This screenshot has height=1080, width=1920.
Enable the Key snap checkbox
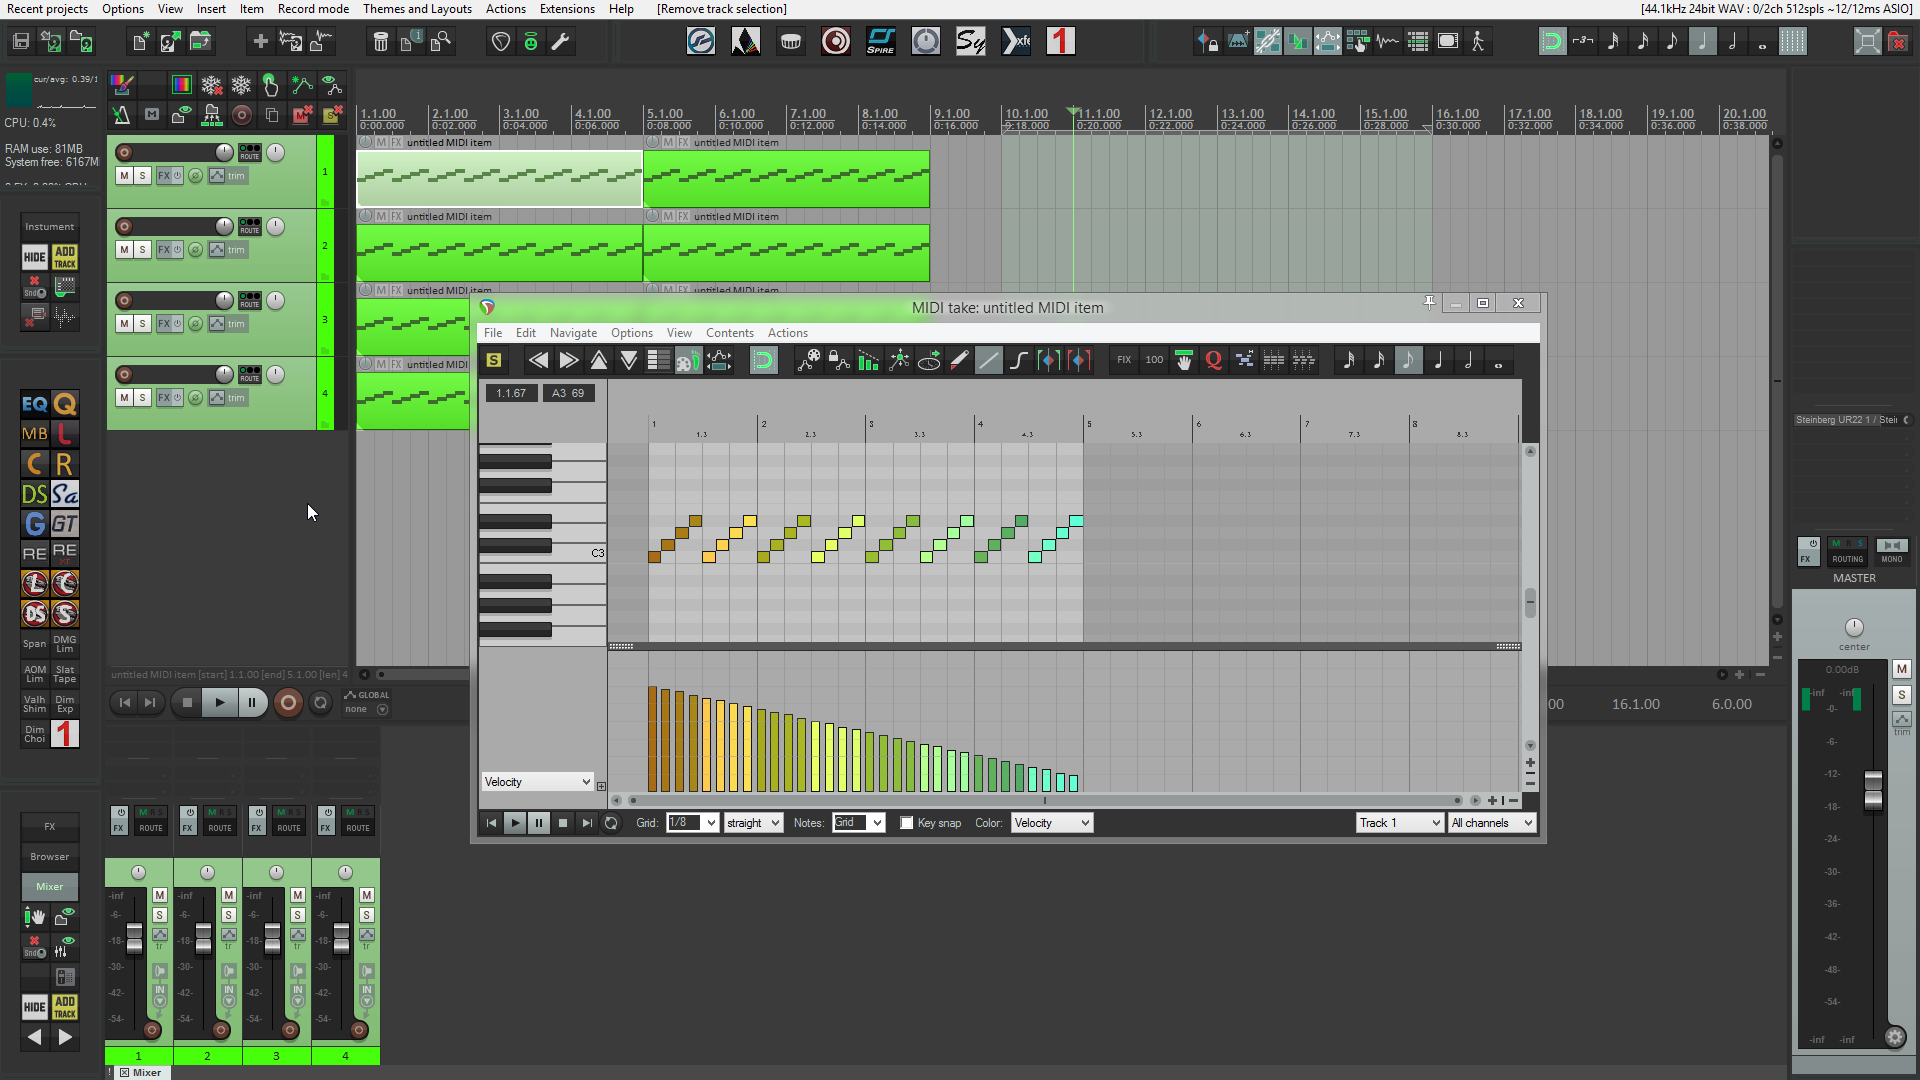906,823
